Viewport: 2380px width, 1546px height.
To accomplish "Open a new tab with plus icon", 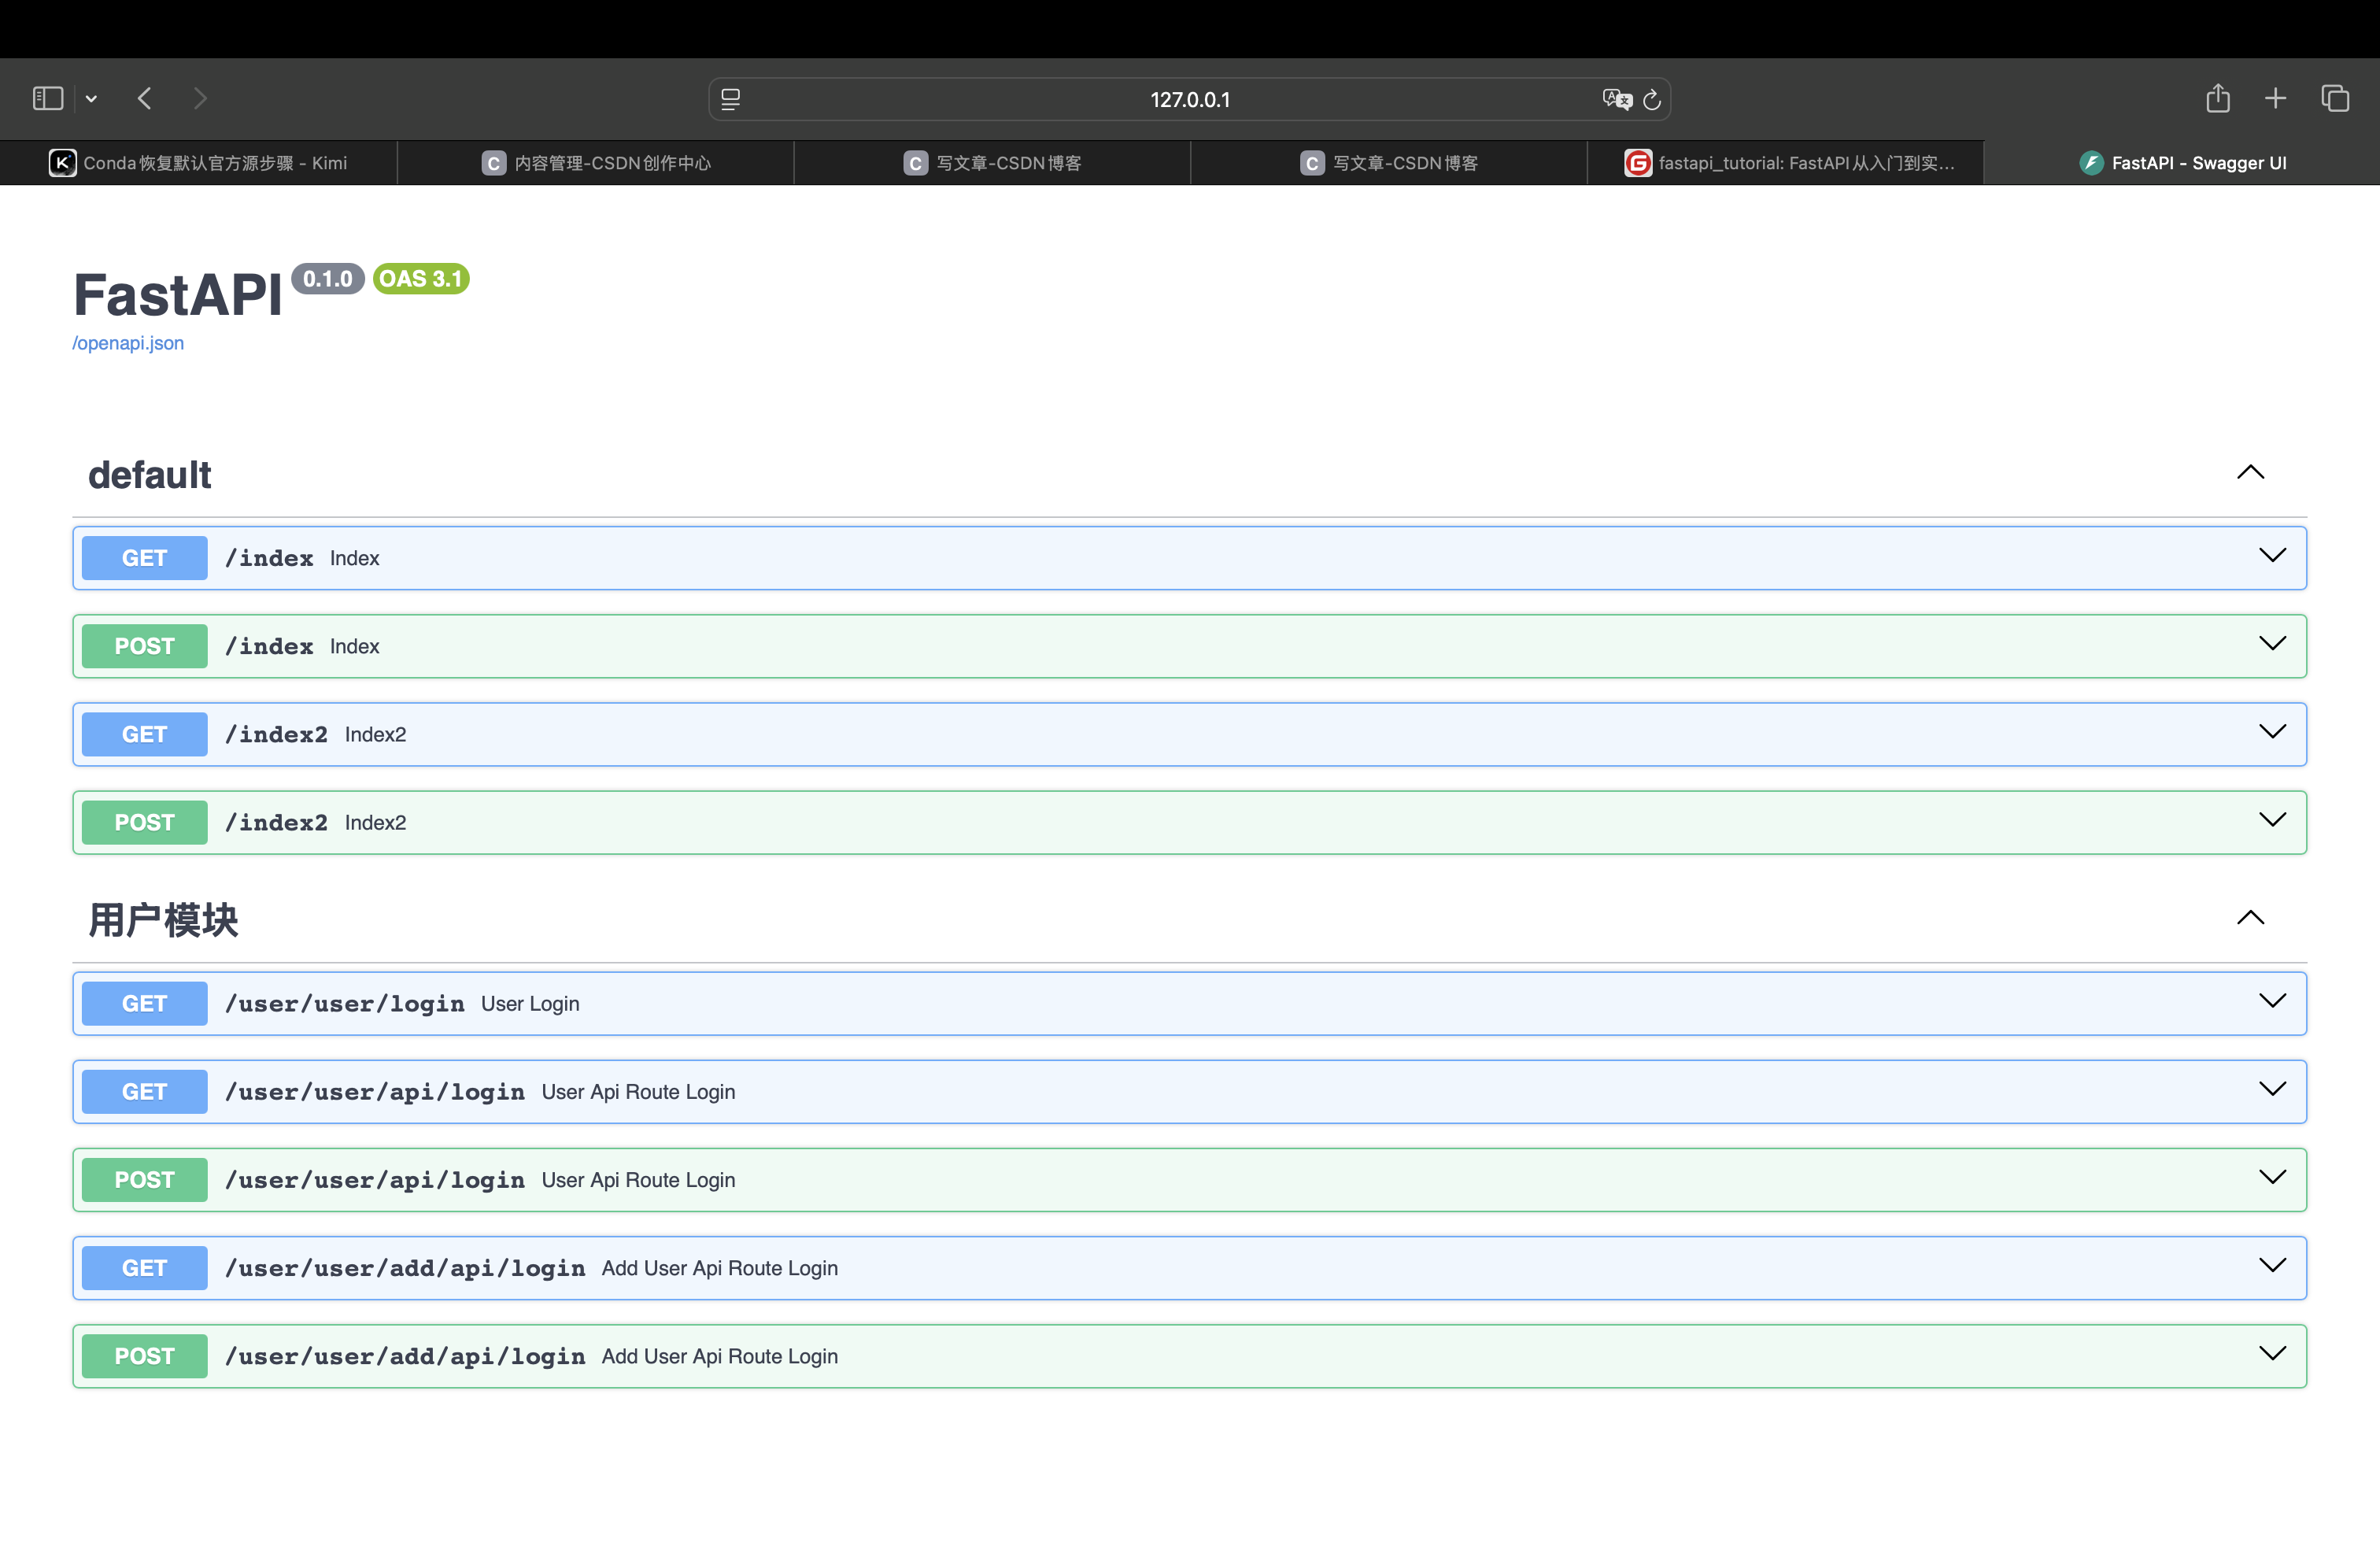I will pyautogui.click(x=2275, y=98).
